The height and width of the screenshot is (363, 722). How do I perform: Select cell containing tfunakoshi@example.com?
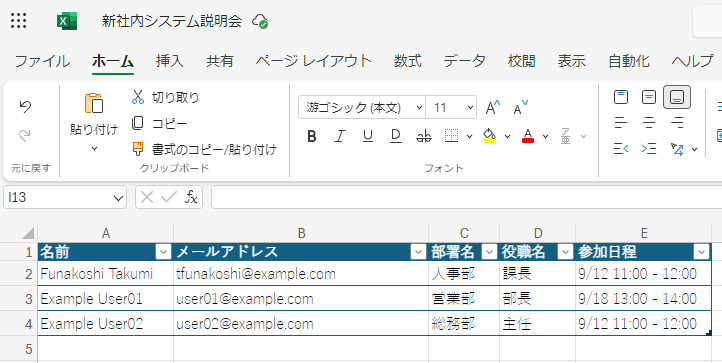click(x=301, y=274)
